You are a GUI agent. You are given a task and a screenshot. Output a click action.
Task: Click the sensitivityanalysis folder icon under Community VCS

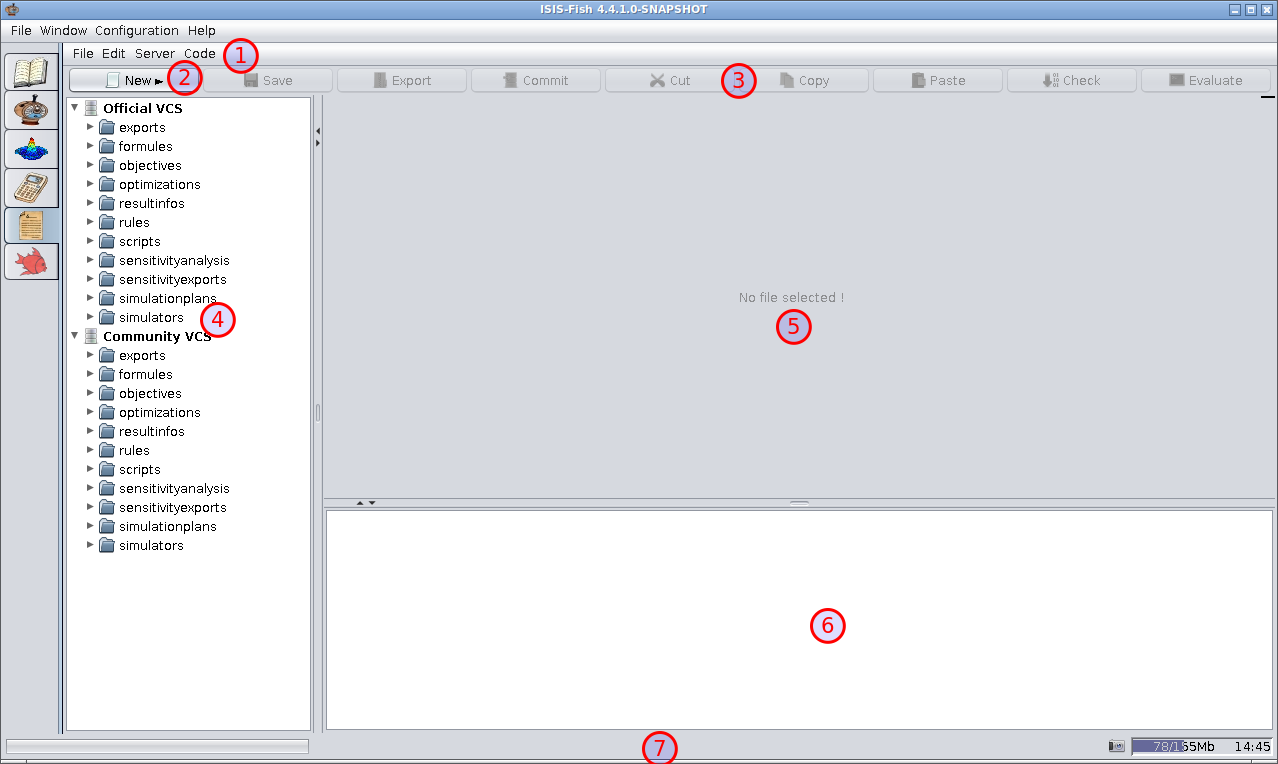(x=107, y=488)
